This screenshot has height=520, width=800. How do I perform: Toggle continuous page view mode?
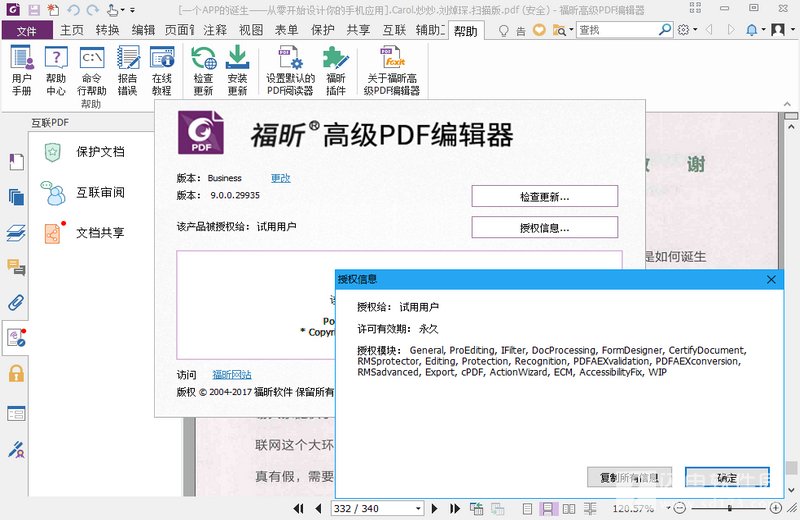coord(547,509)
